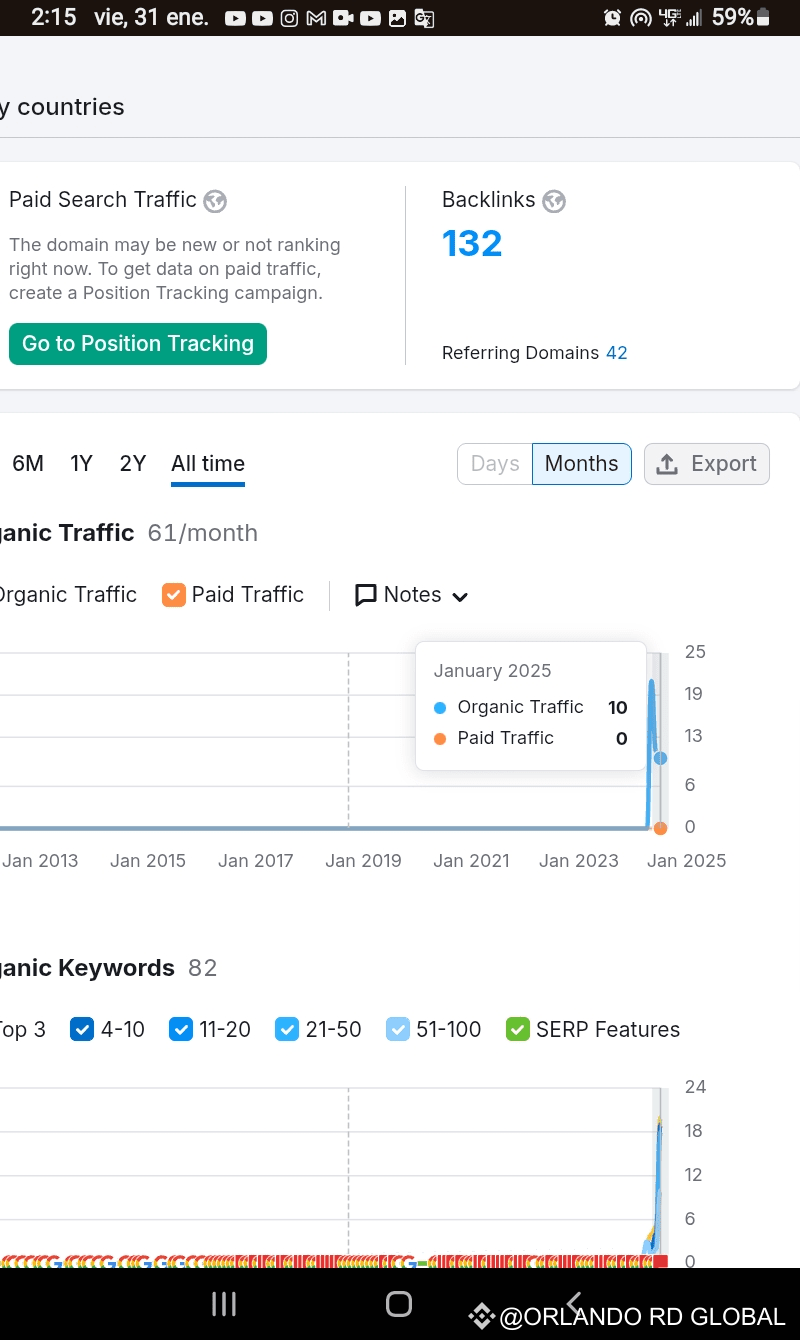Click the Export upload icon
800x1340 pixels.
[x=667, y=464]
